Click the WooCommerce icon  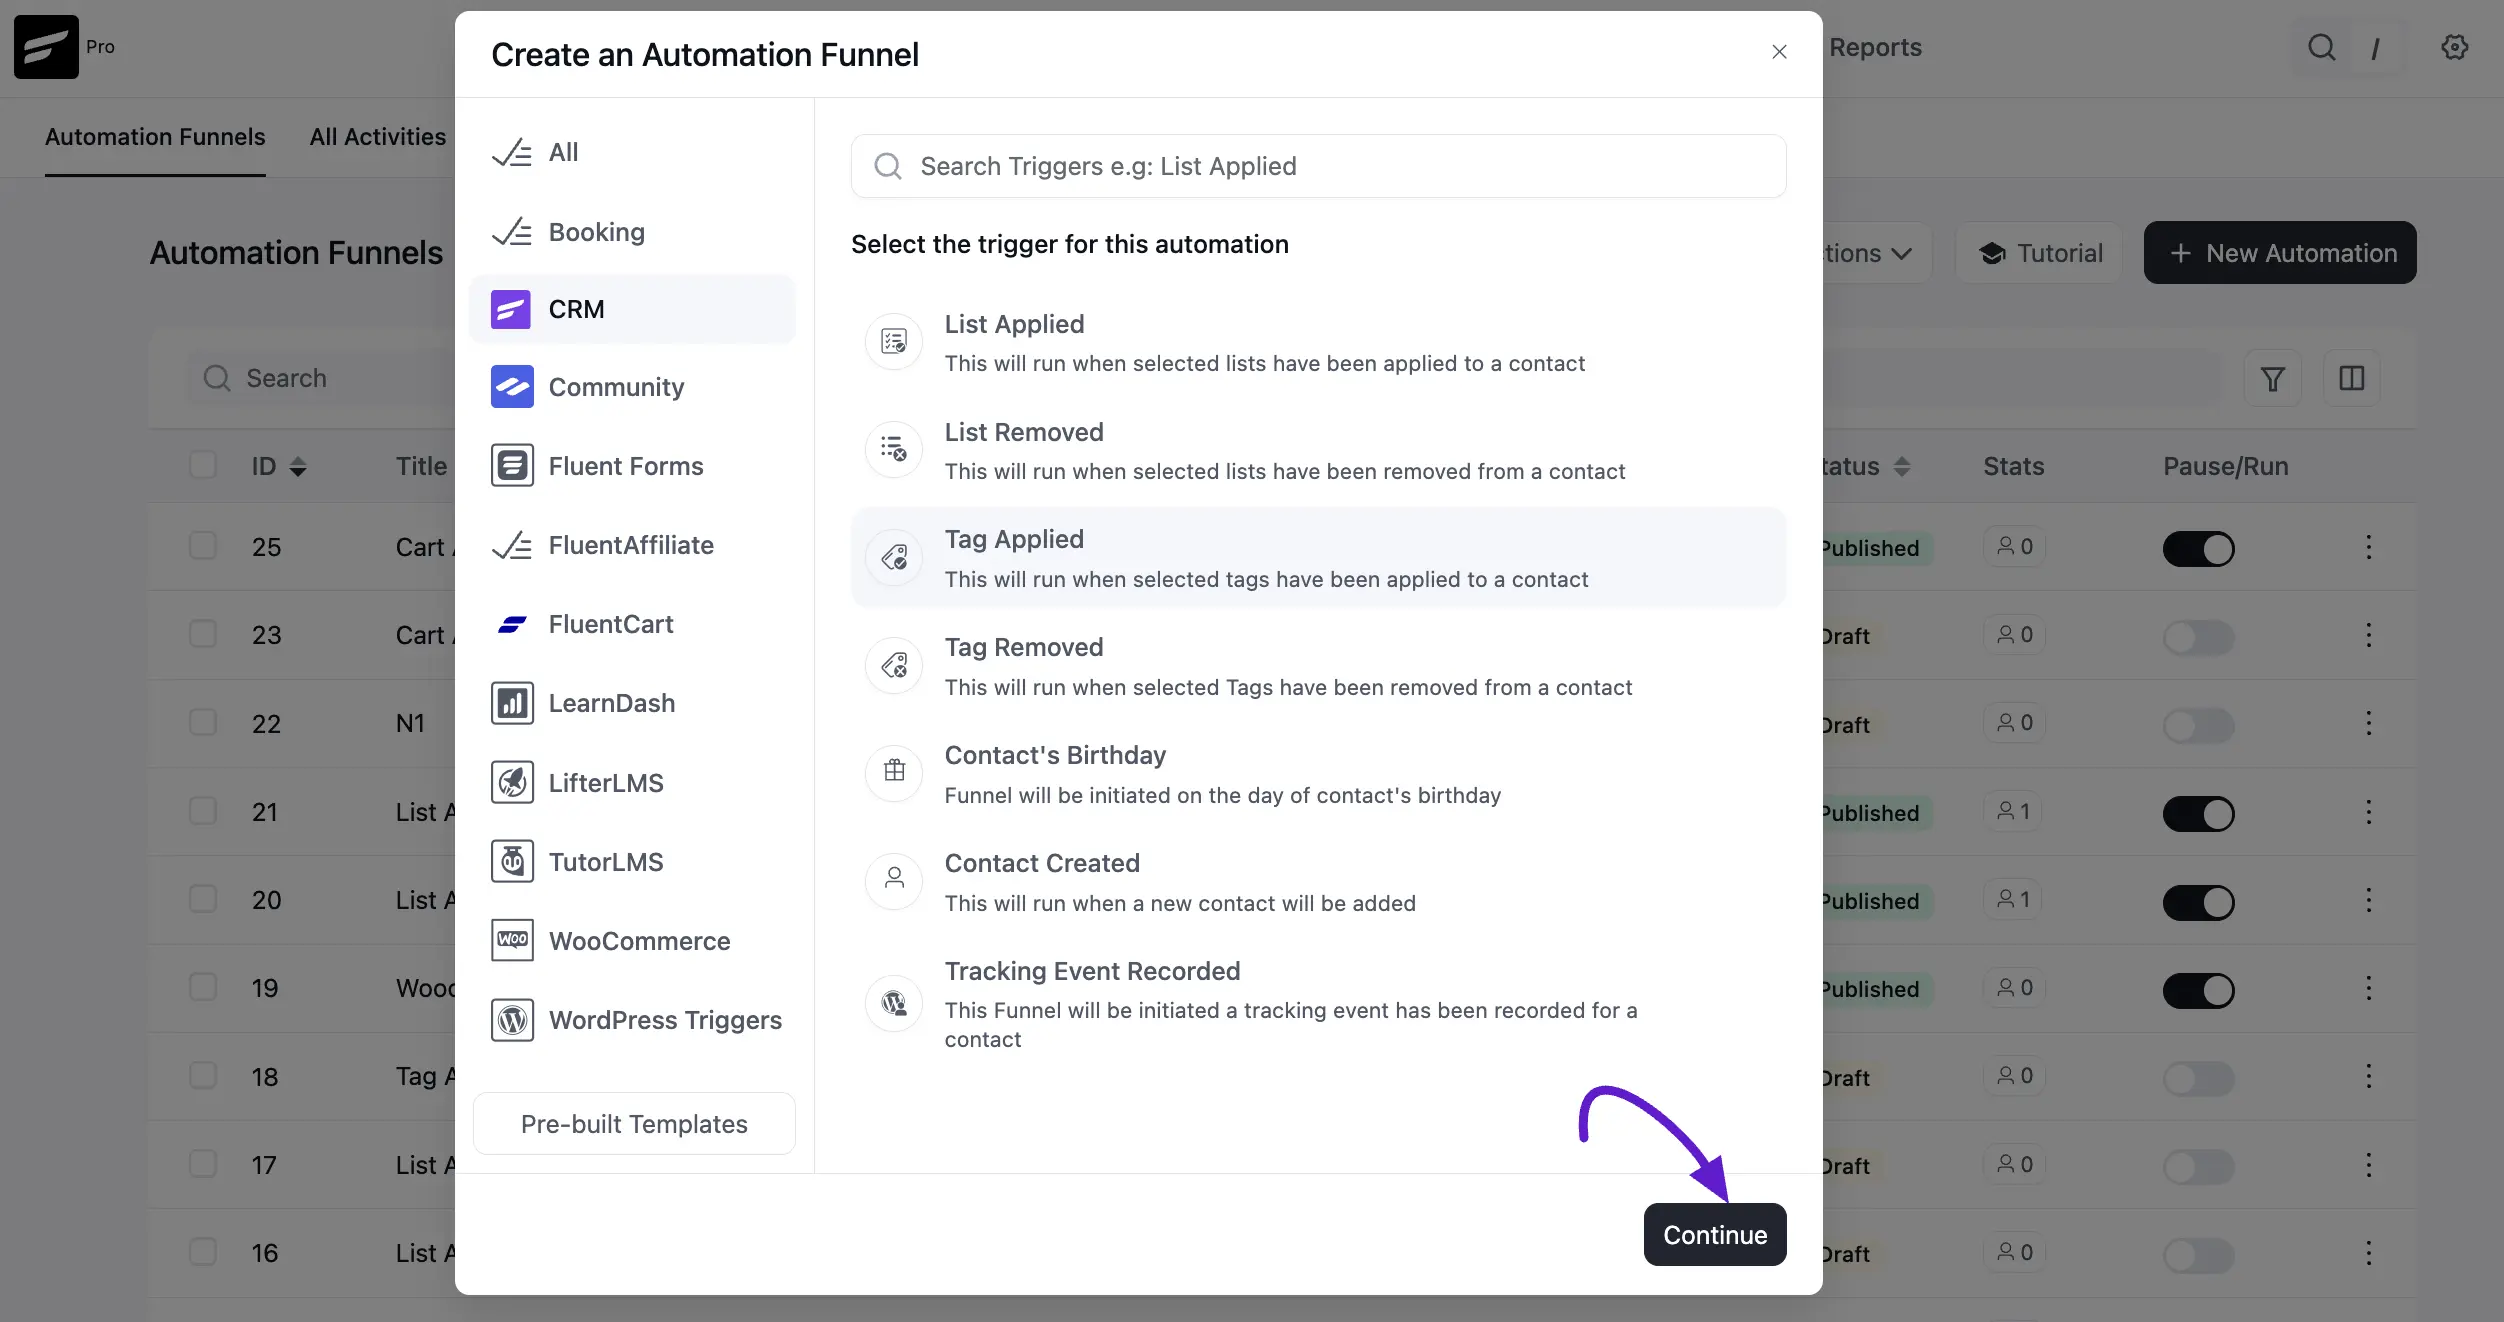512,940
